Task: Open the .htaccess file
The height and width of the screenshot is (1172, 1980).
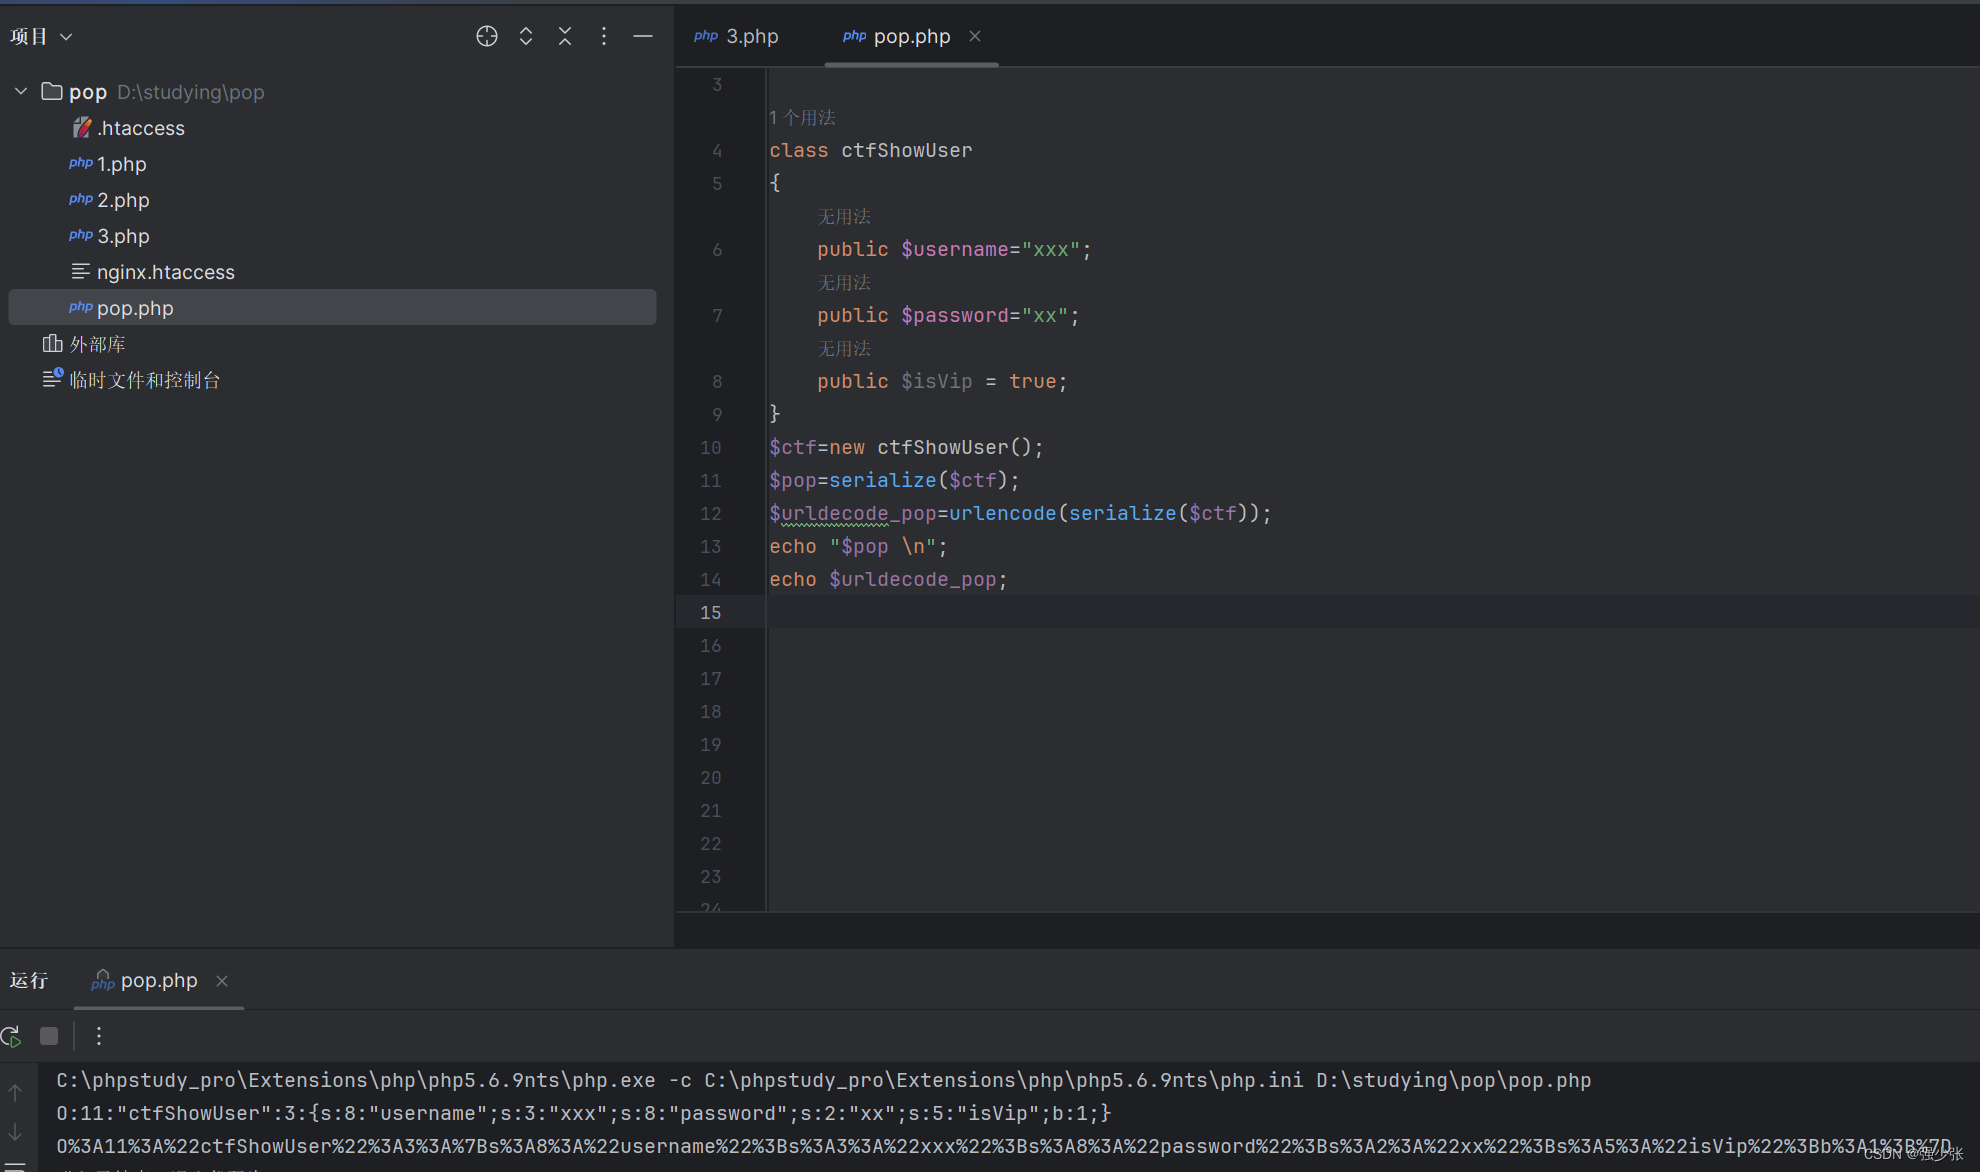Action: (x=141, y=128)
